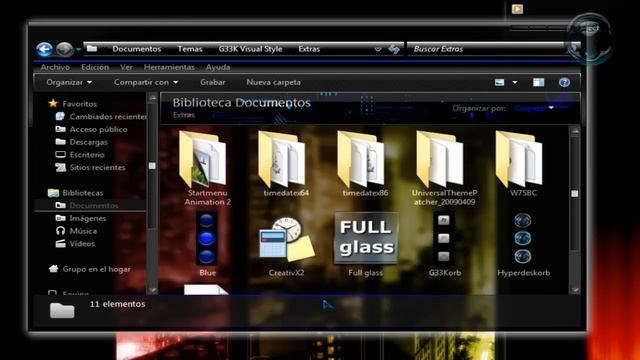
Task: Select the UniversalThemePatcher_20090409 folder
Action: click(x=444, y=169)
